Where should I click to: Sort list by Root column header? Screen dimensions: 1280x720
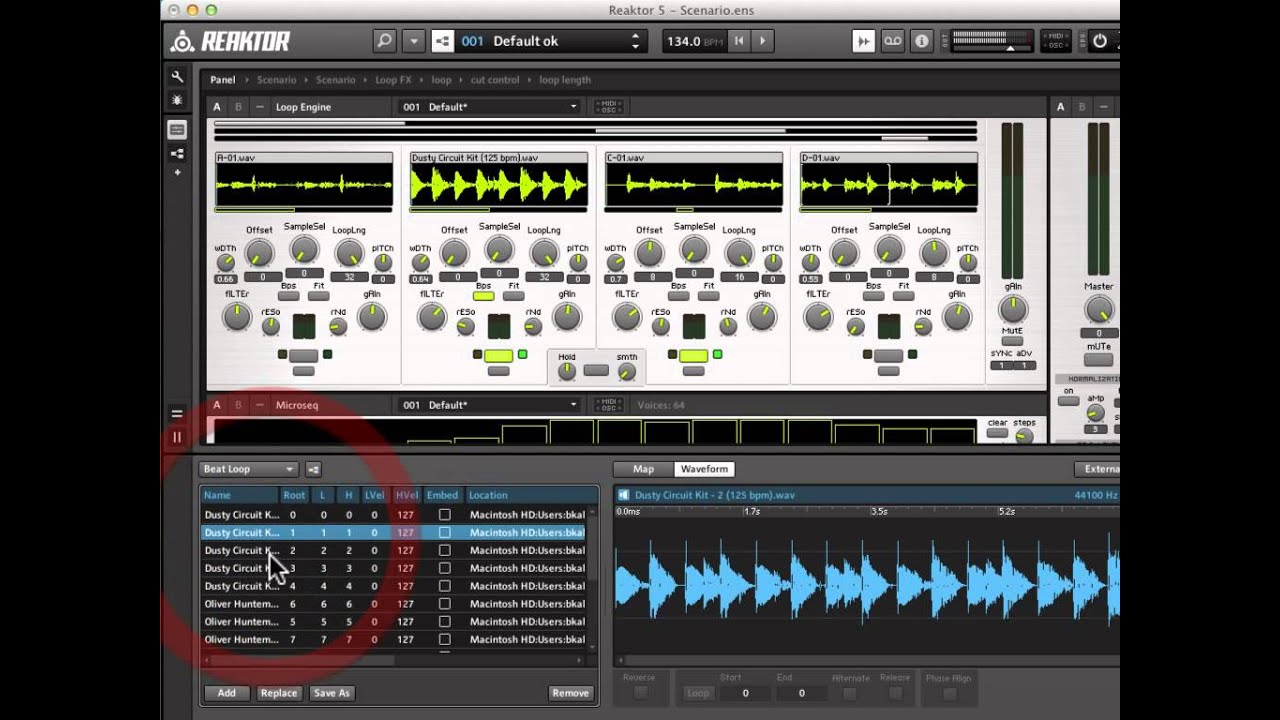[x=294, y=495]
